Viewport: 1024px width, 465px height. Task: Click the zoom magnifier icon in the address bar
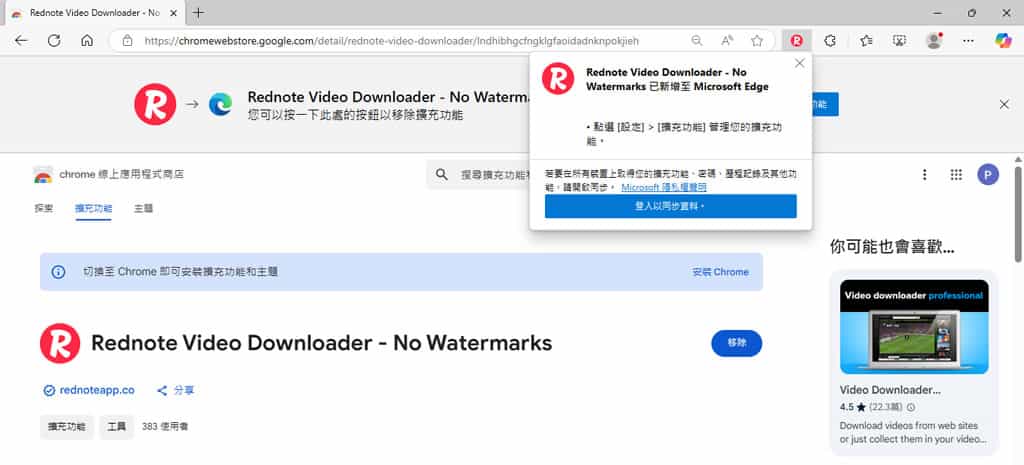tap(697, 40)
